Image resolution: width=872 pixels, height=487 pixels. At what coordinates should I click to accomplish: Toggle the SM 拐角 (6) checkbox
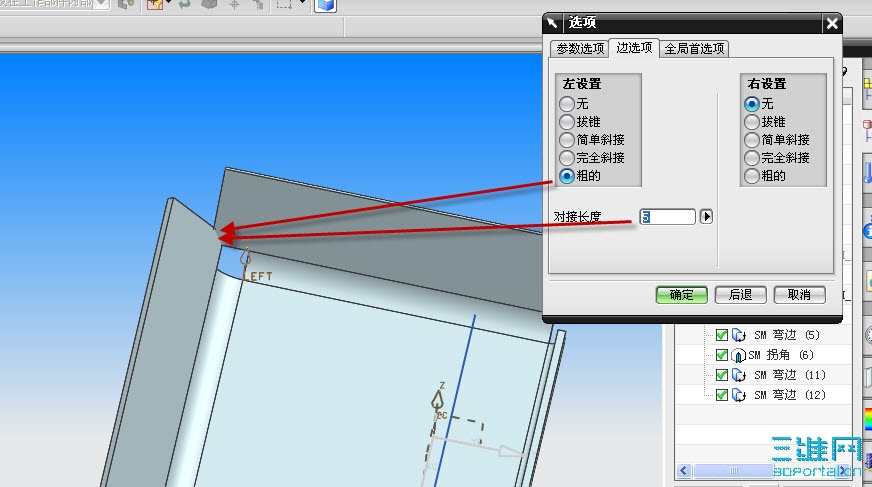pyautogui.click(x=722, y=355)
